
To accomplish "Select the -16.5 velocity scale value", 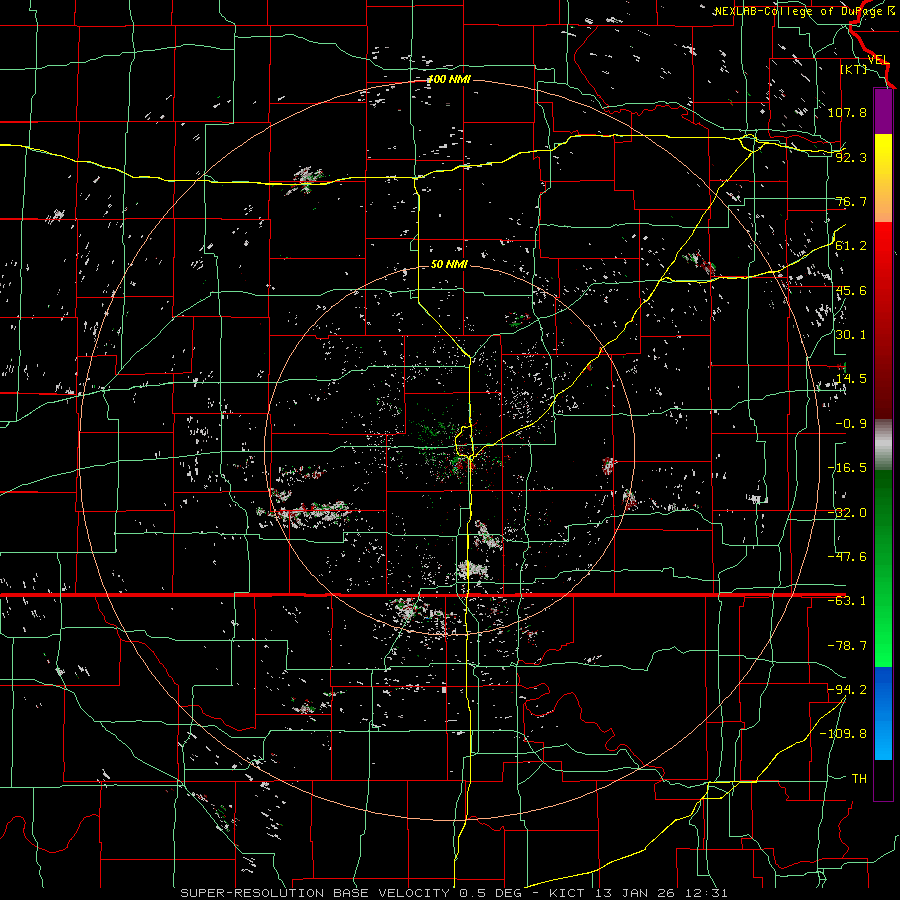I will pos(847,468).
